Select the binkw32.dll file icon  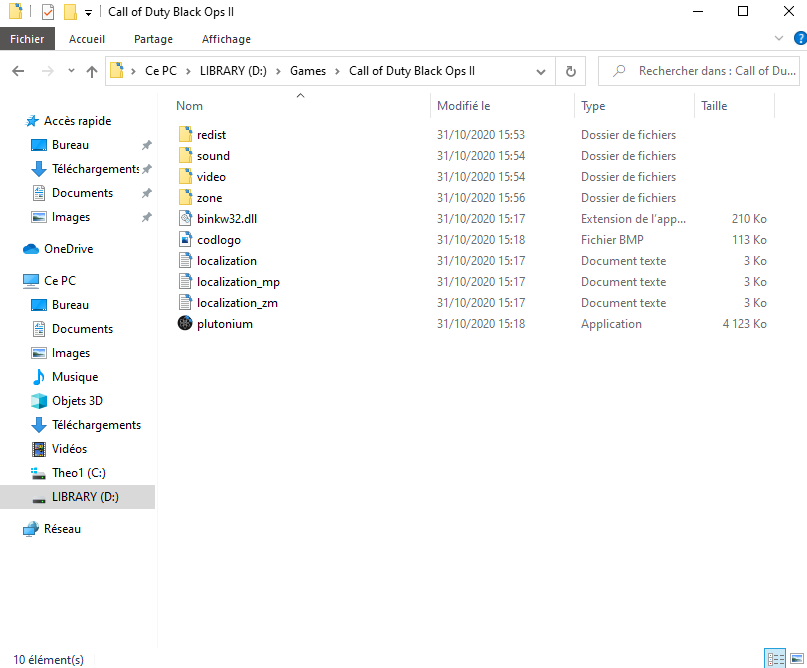click(185, 218)
